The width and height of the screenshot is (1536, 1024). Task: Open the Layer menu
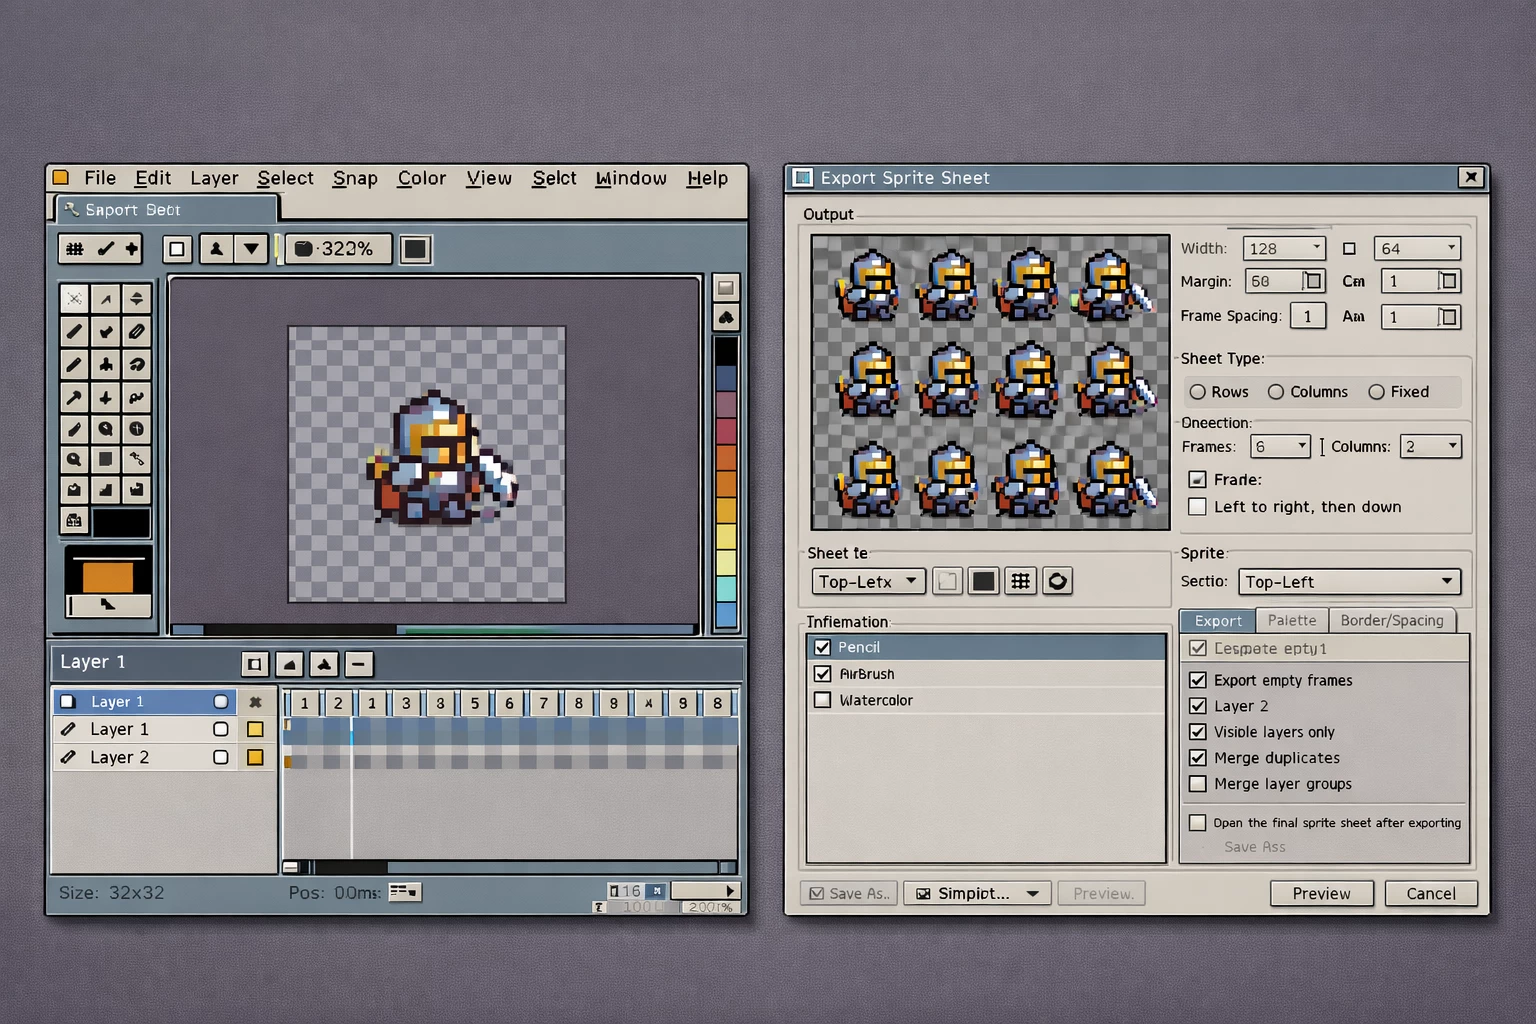coord(214,178)
